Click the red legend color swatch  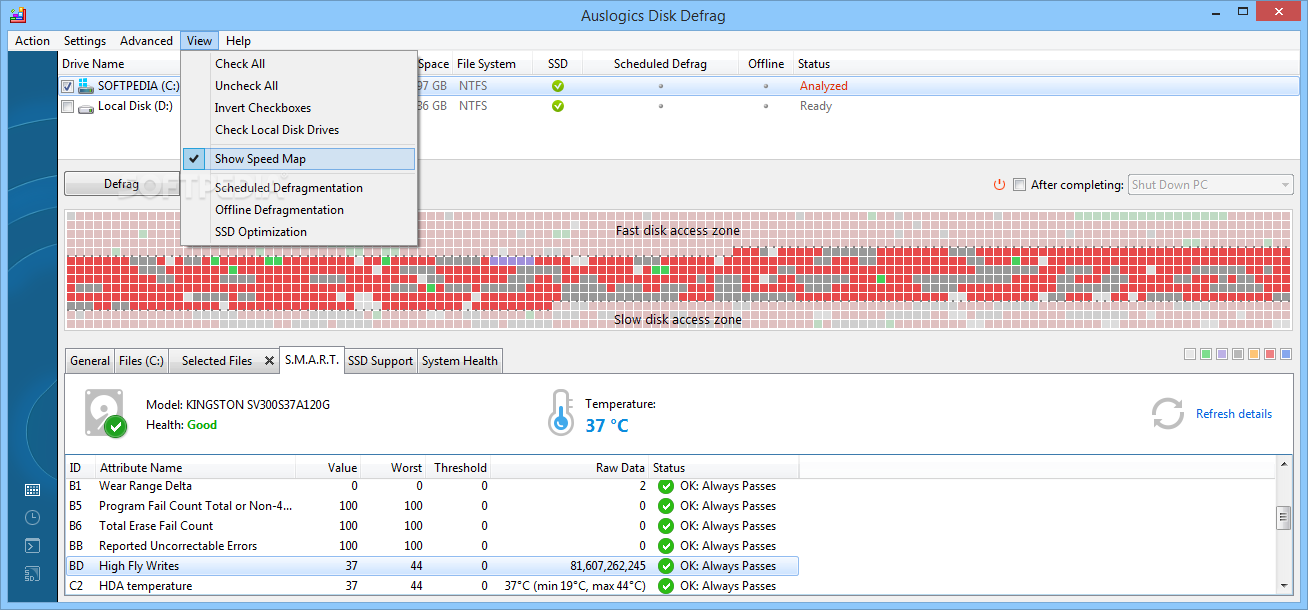pos(1270,354)
